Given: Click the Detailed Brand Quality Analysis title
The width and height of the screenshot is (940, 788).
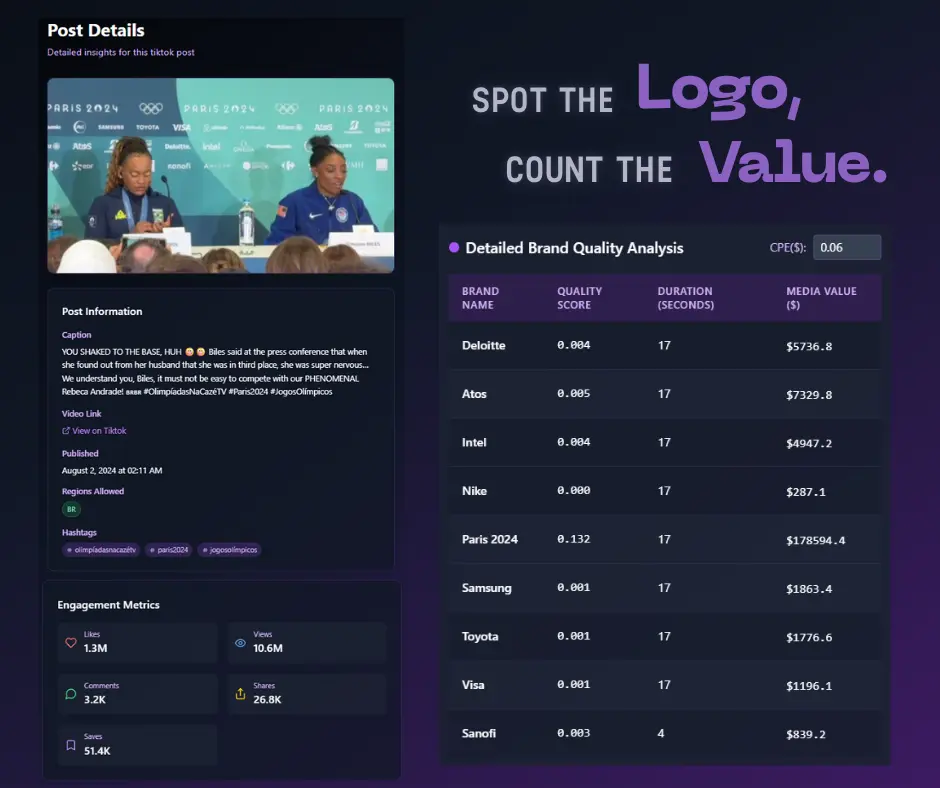Looking at the screenshot, I should click(x=574, y=248).
